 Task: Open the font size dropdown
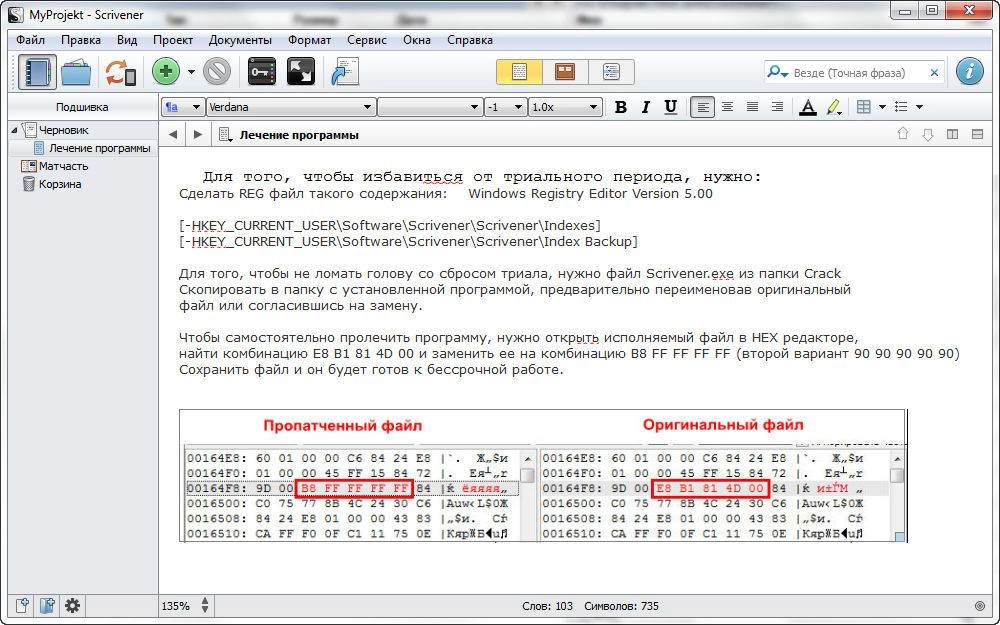click(504, 107)
